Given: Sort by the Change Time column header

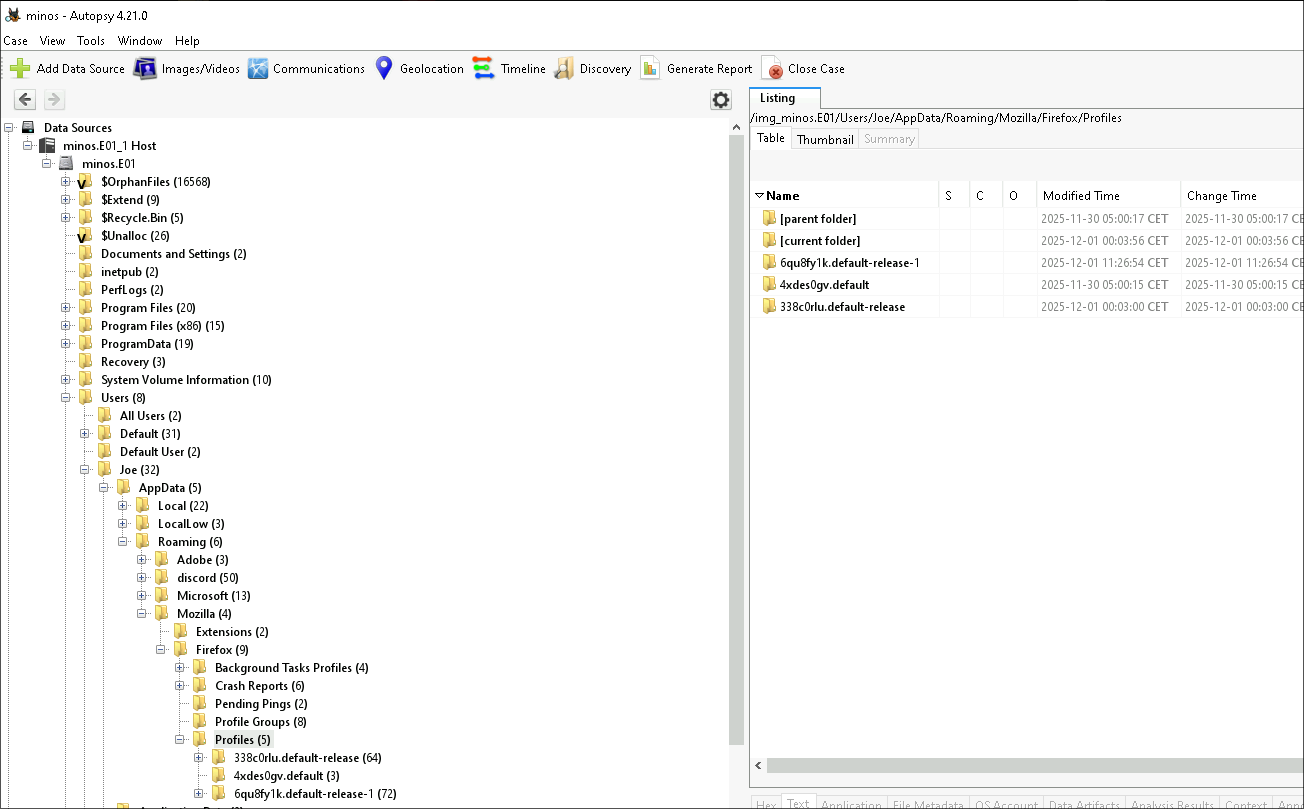Looking at the screenshot, I should (x=1243, y=196).
